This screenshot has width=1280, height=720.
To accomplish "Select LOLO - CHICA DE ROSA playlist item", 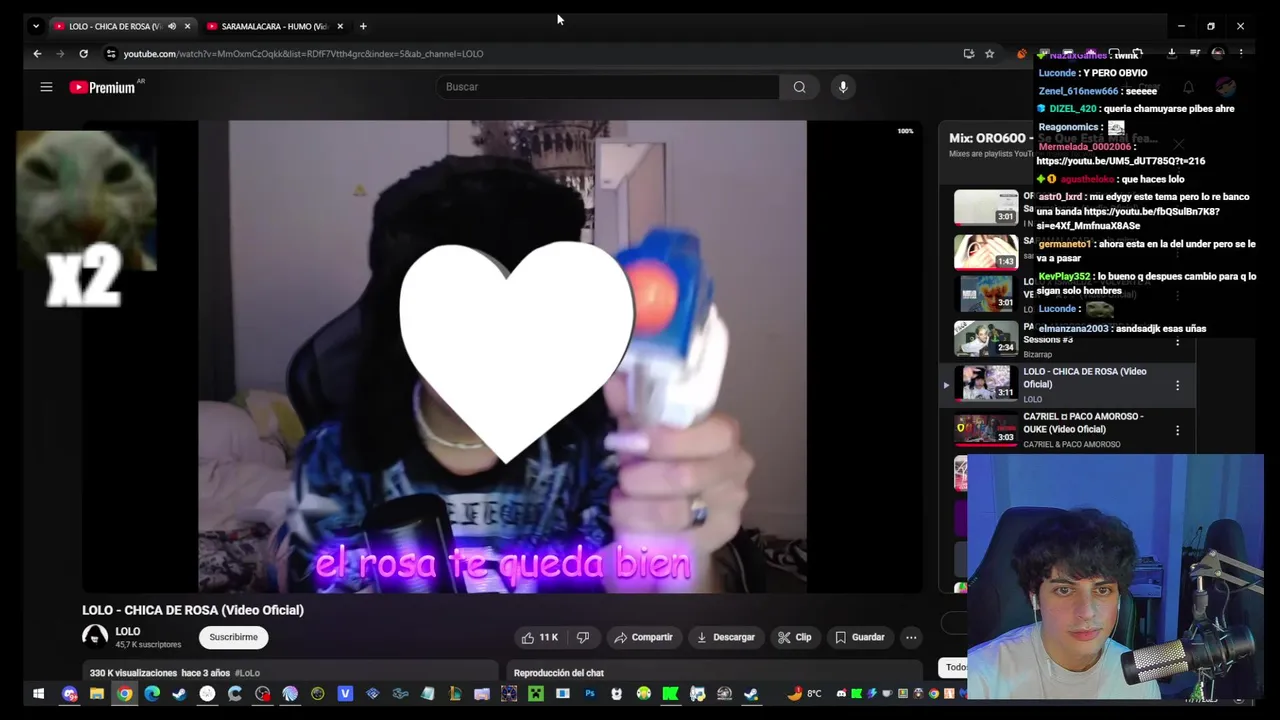I will [x=1065, y=384].
